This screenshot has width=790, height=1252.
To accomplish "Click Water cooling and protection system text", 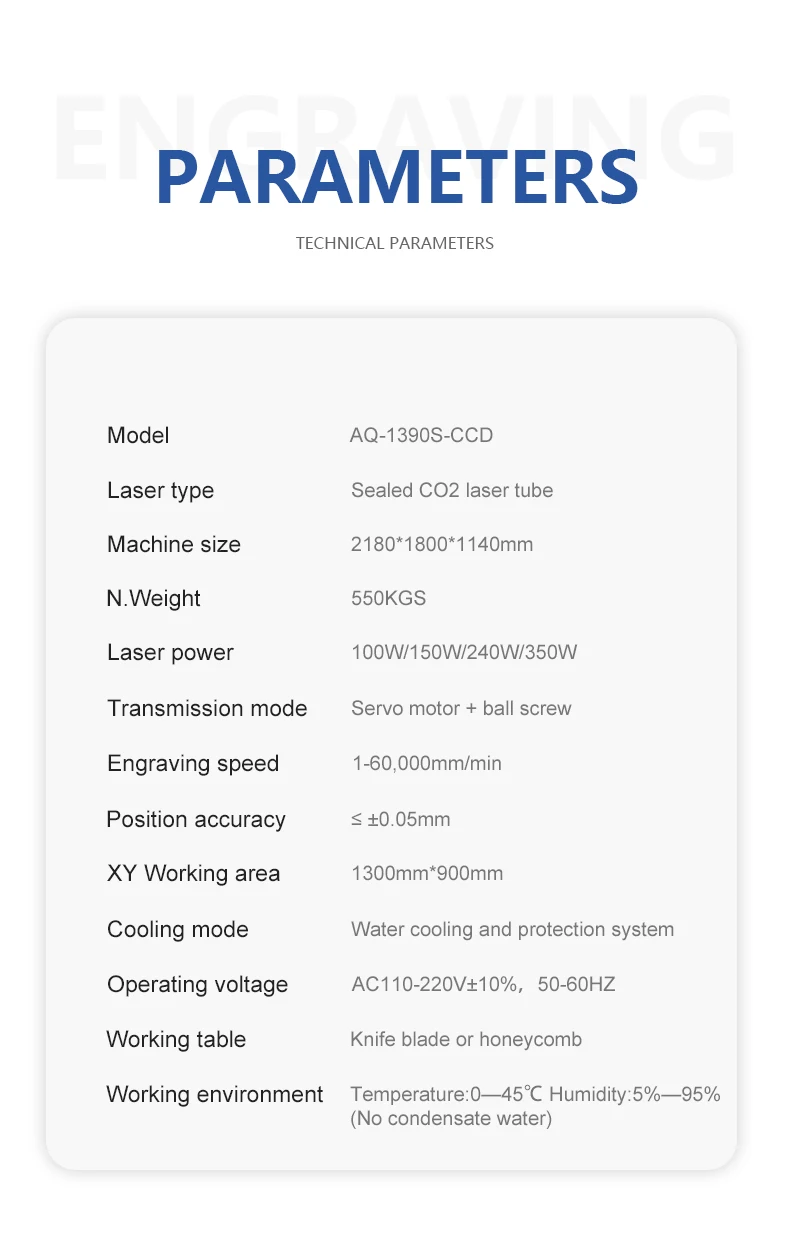I will point(512,930).
